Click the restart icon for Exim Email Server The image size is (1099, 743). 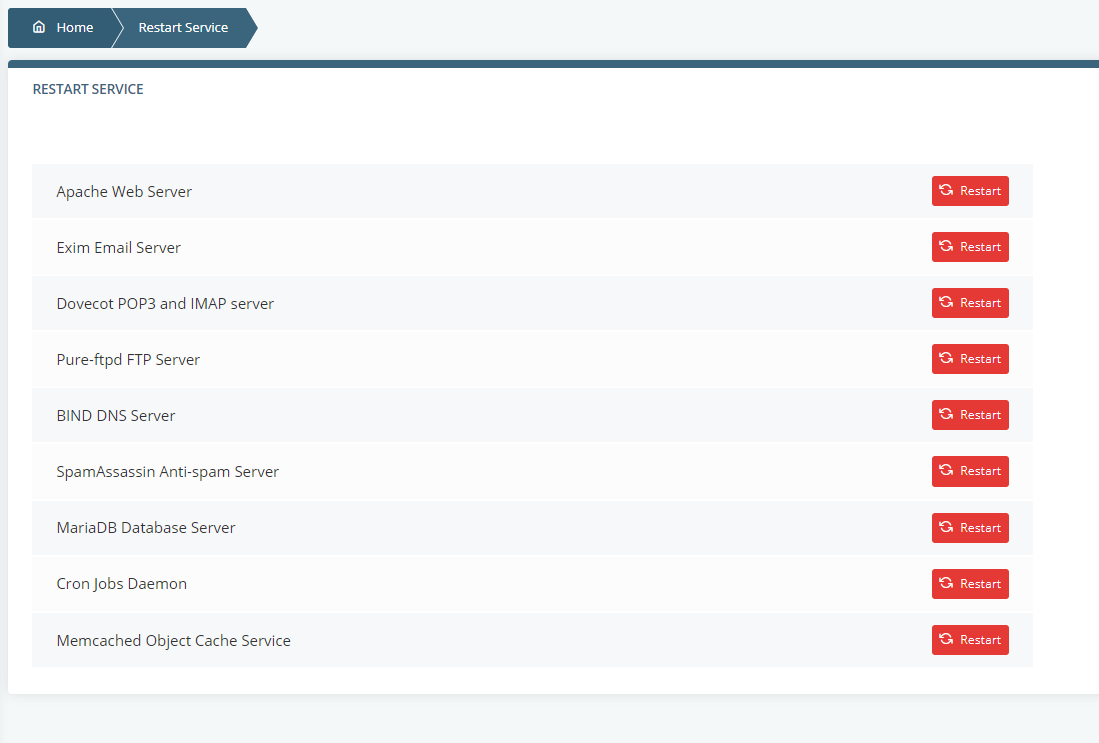944,247
